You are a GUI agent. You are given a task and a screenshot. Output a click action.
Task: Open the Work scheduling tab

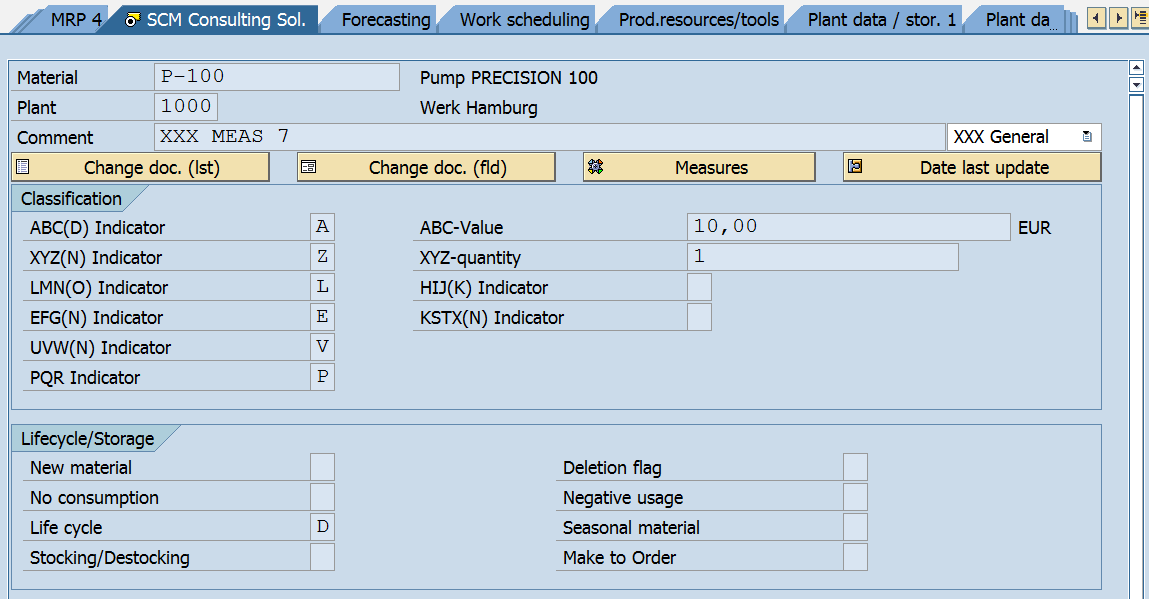click(524, 20)
